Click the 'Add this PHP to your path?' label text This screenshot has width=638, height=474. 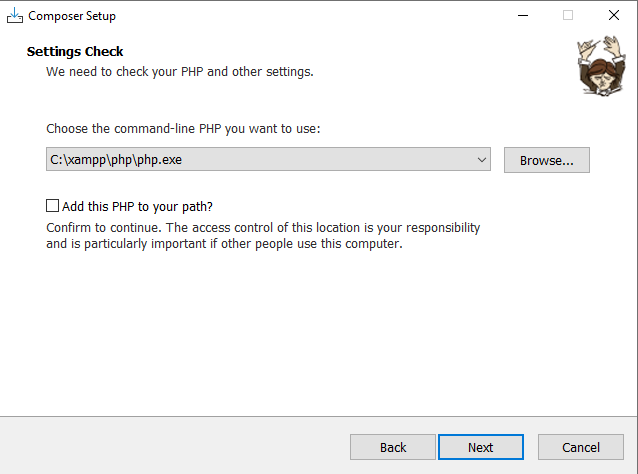pyautogui.click(x=137, y=207)
